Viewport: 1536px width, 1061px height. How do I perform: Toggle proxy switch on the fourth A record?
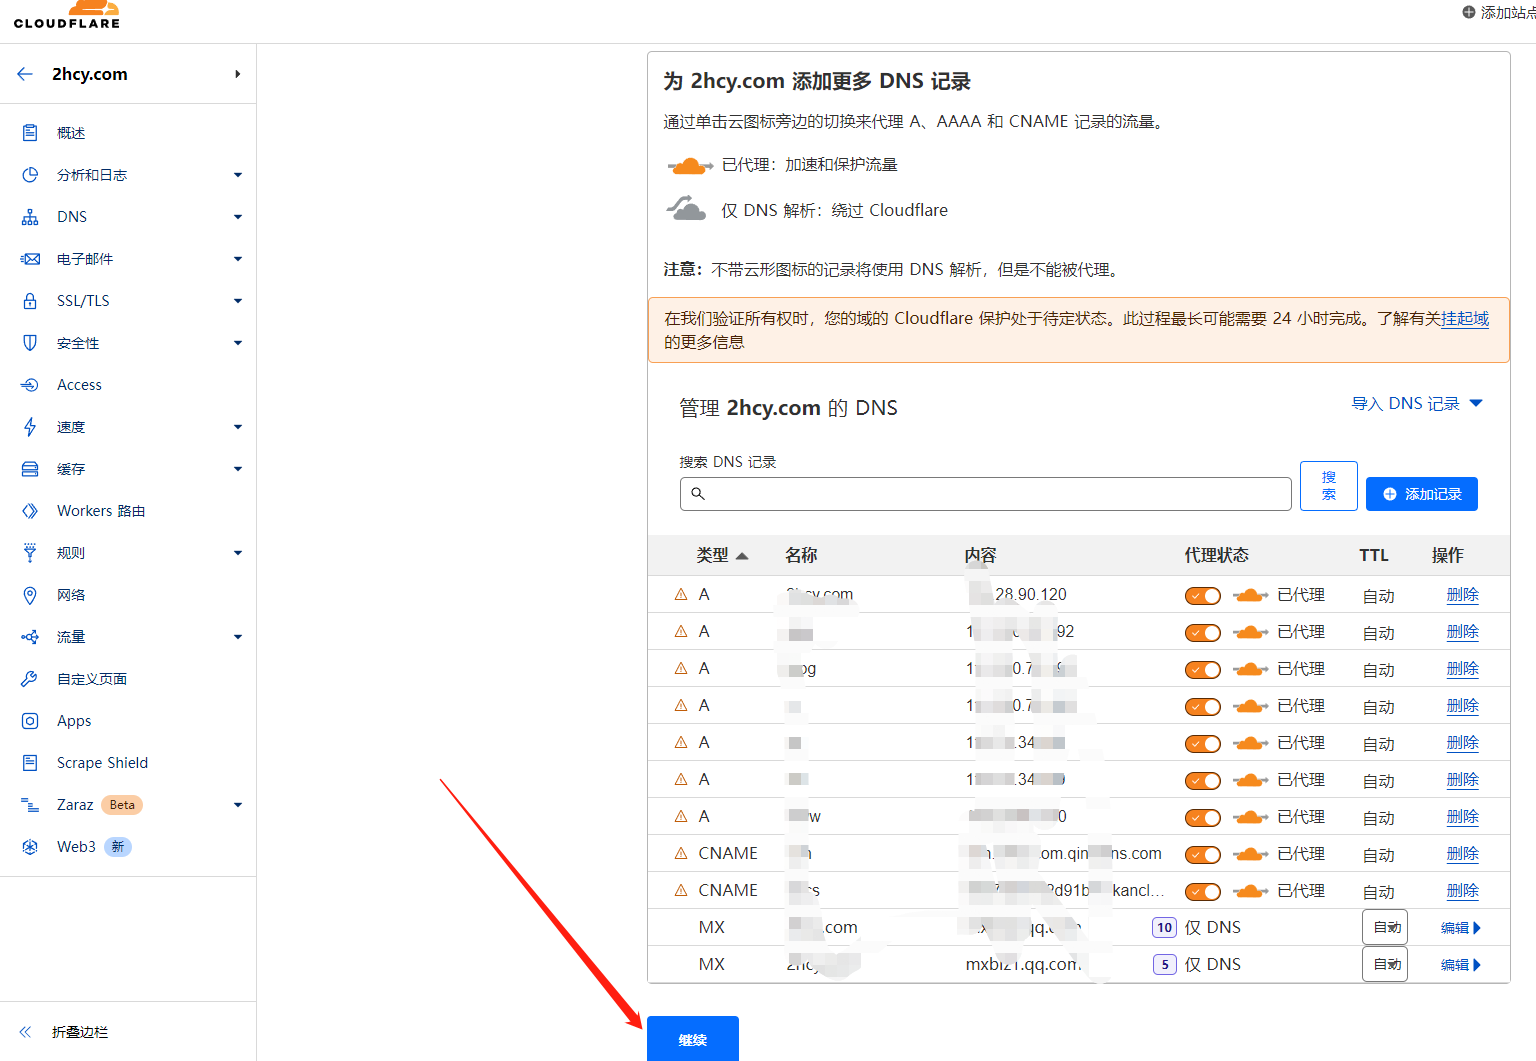[x=1203, y=707]
